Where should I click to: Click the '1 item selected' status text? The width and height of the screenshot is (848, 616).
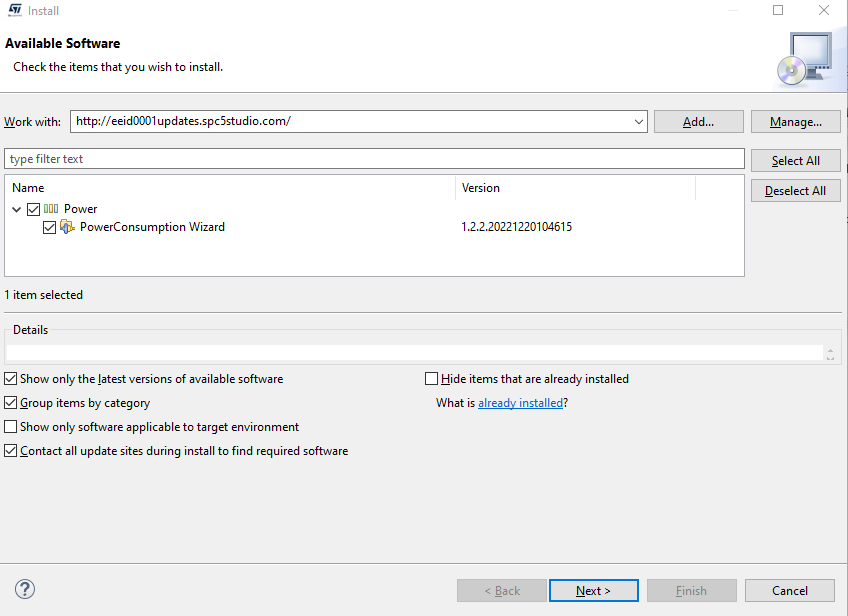point(44,295)
